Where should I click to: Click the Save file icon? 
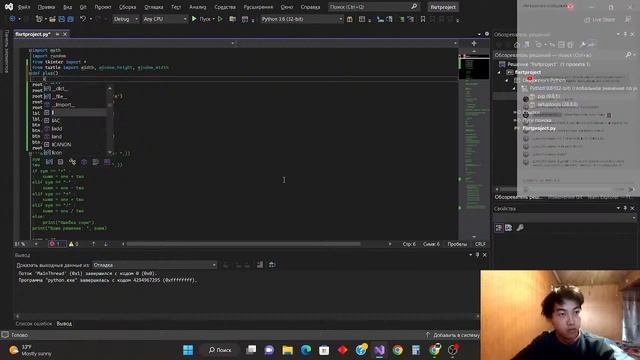coord(62,19)
